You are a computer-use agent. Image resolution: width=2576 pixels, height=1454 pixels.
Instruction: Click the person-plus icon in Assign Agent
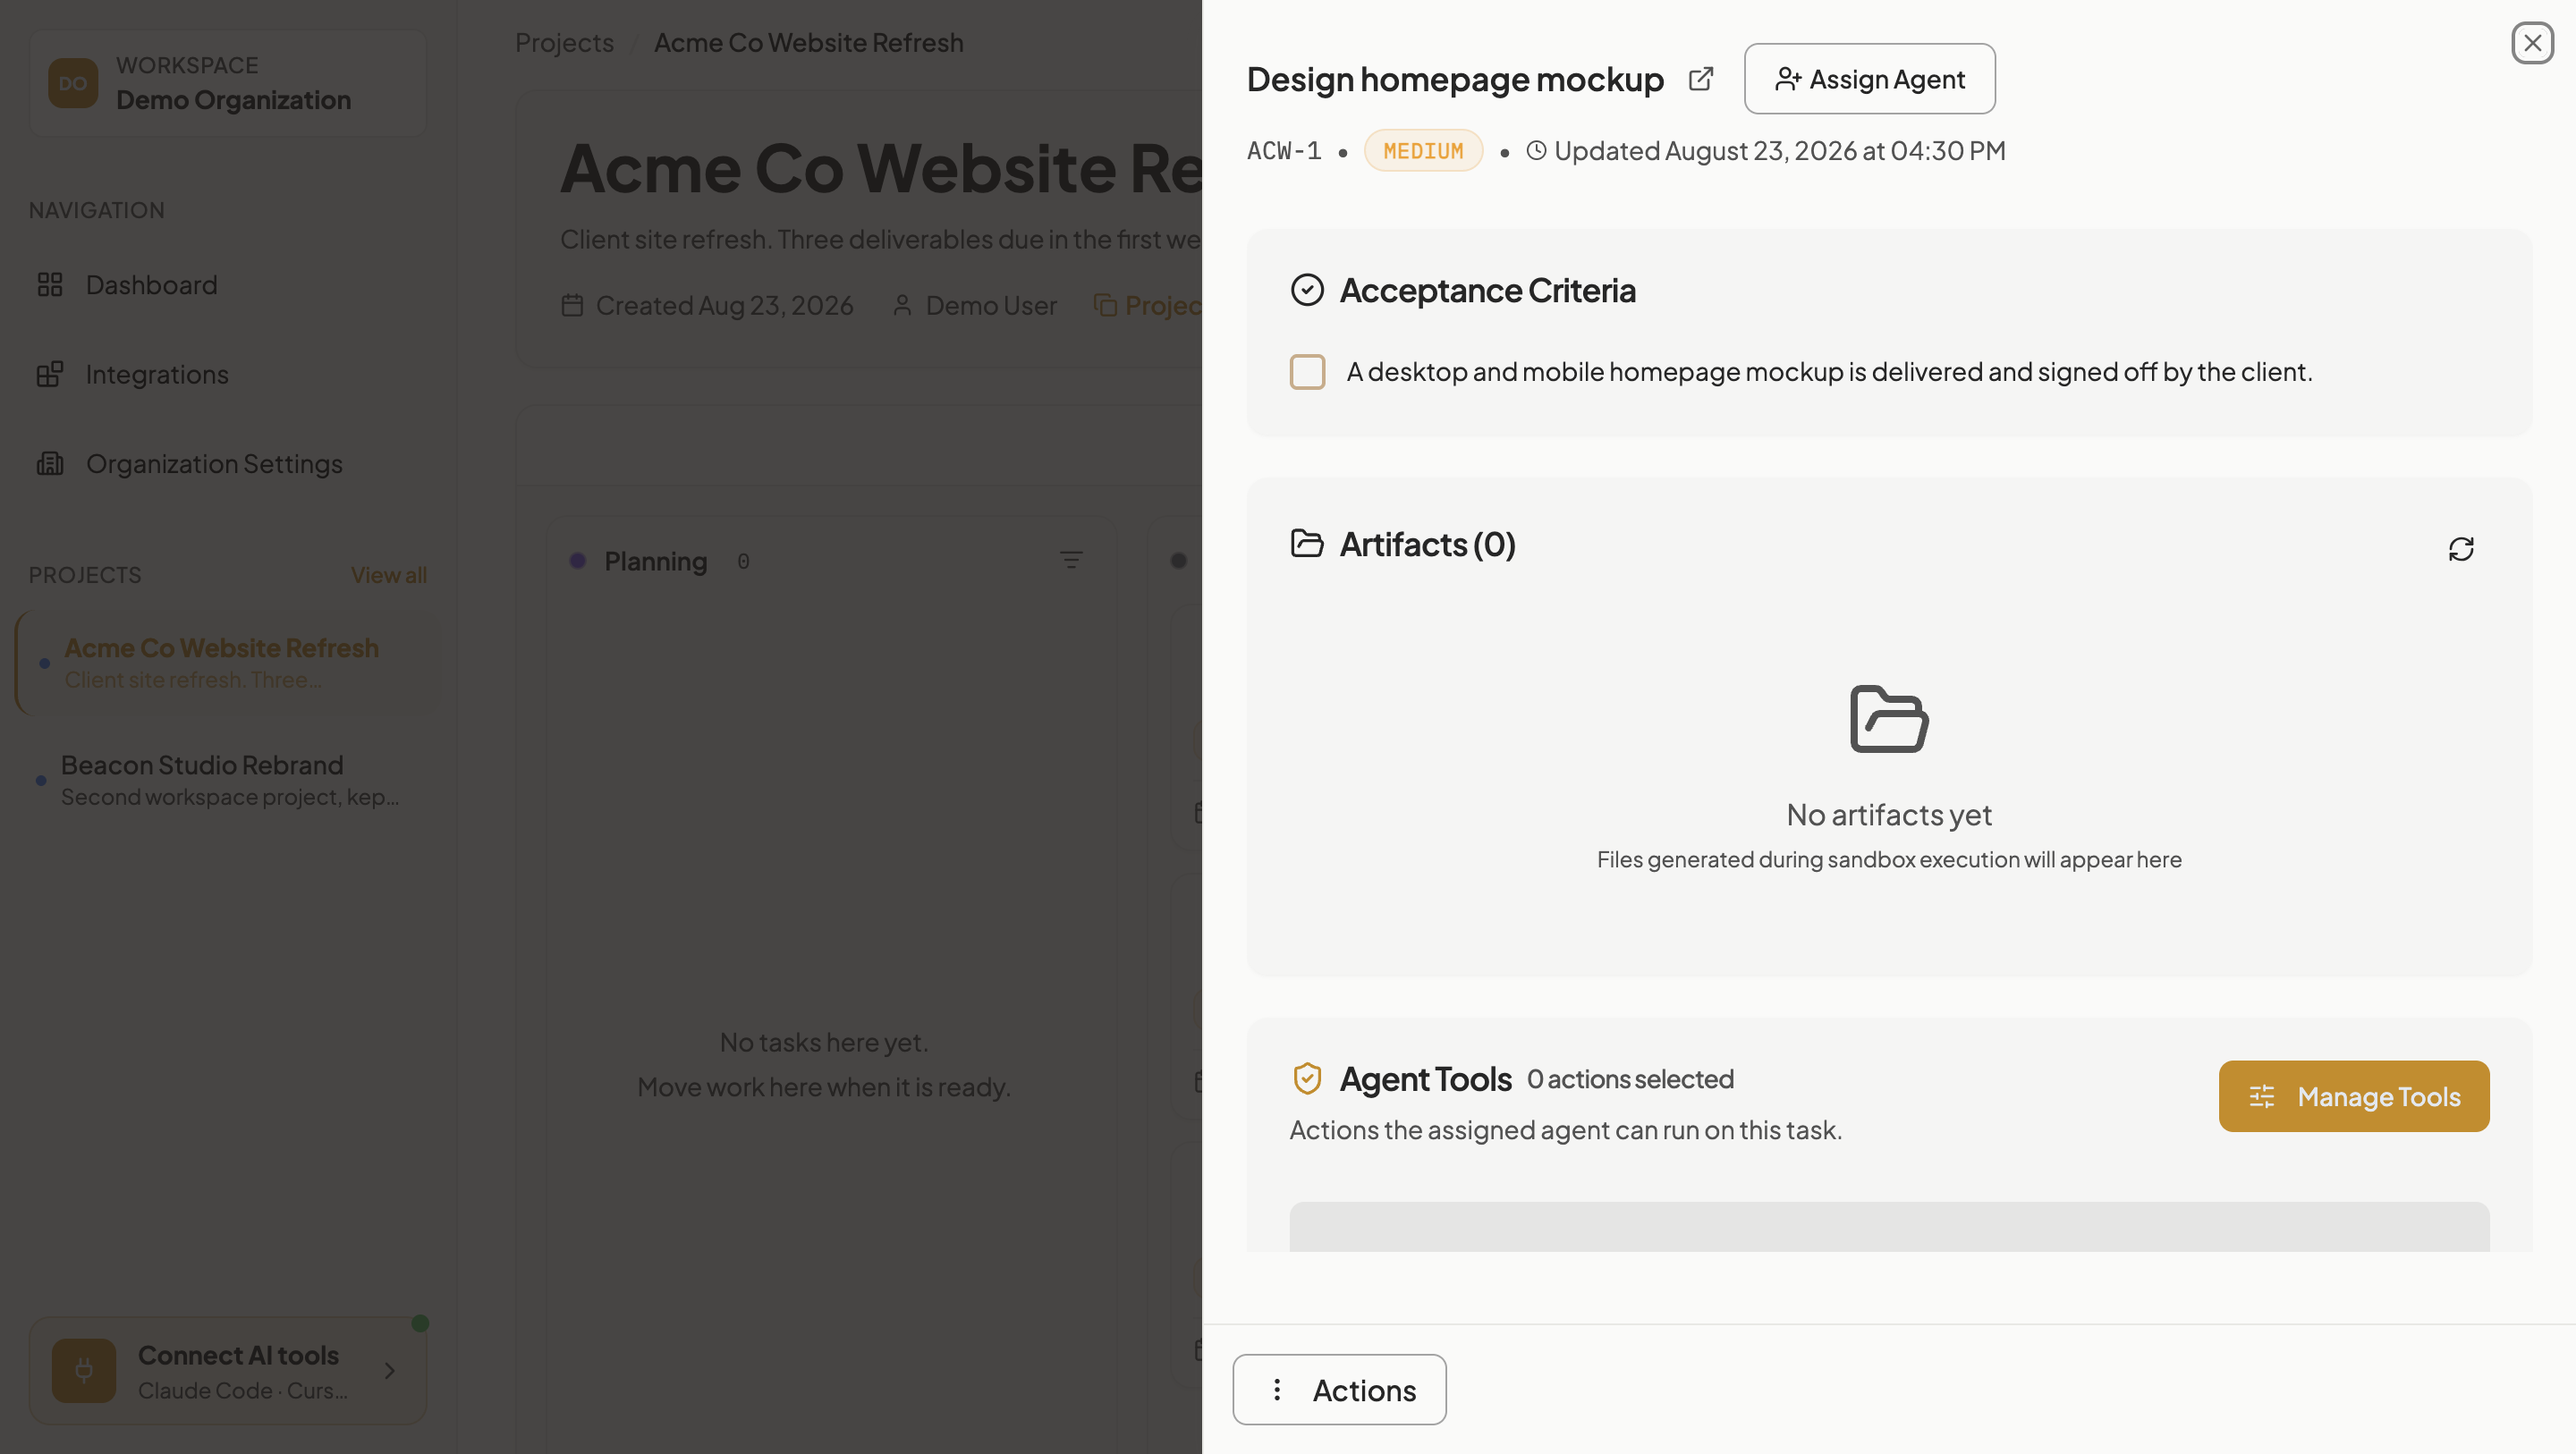(1788, 79)
